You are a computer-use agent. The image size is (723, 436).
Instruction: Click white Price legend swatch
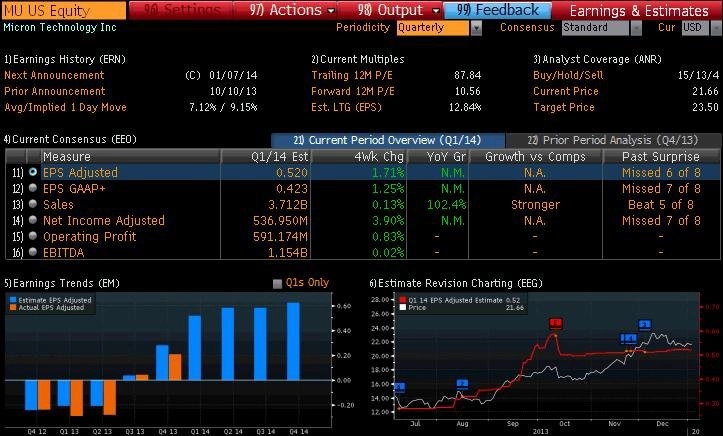point(403,307)
